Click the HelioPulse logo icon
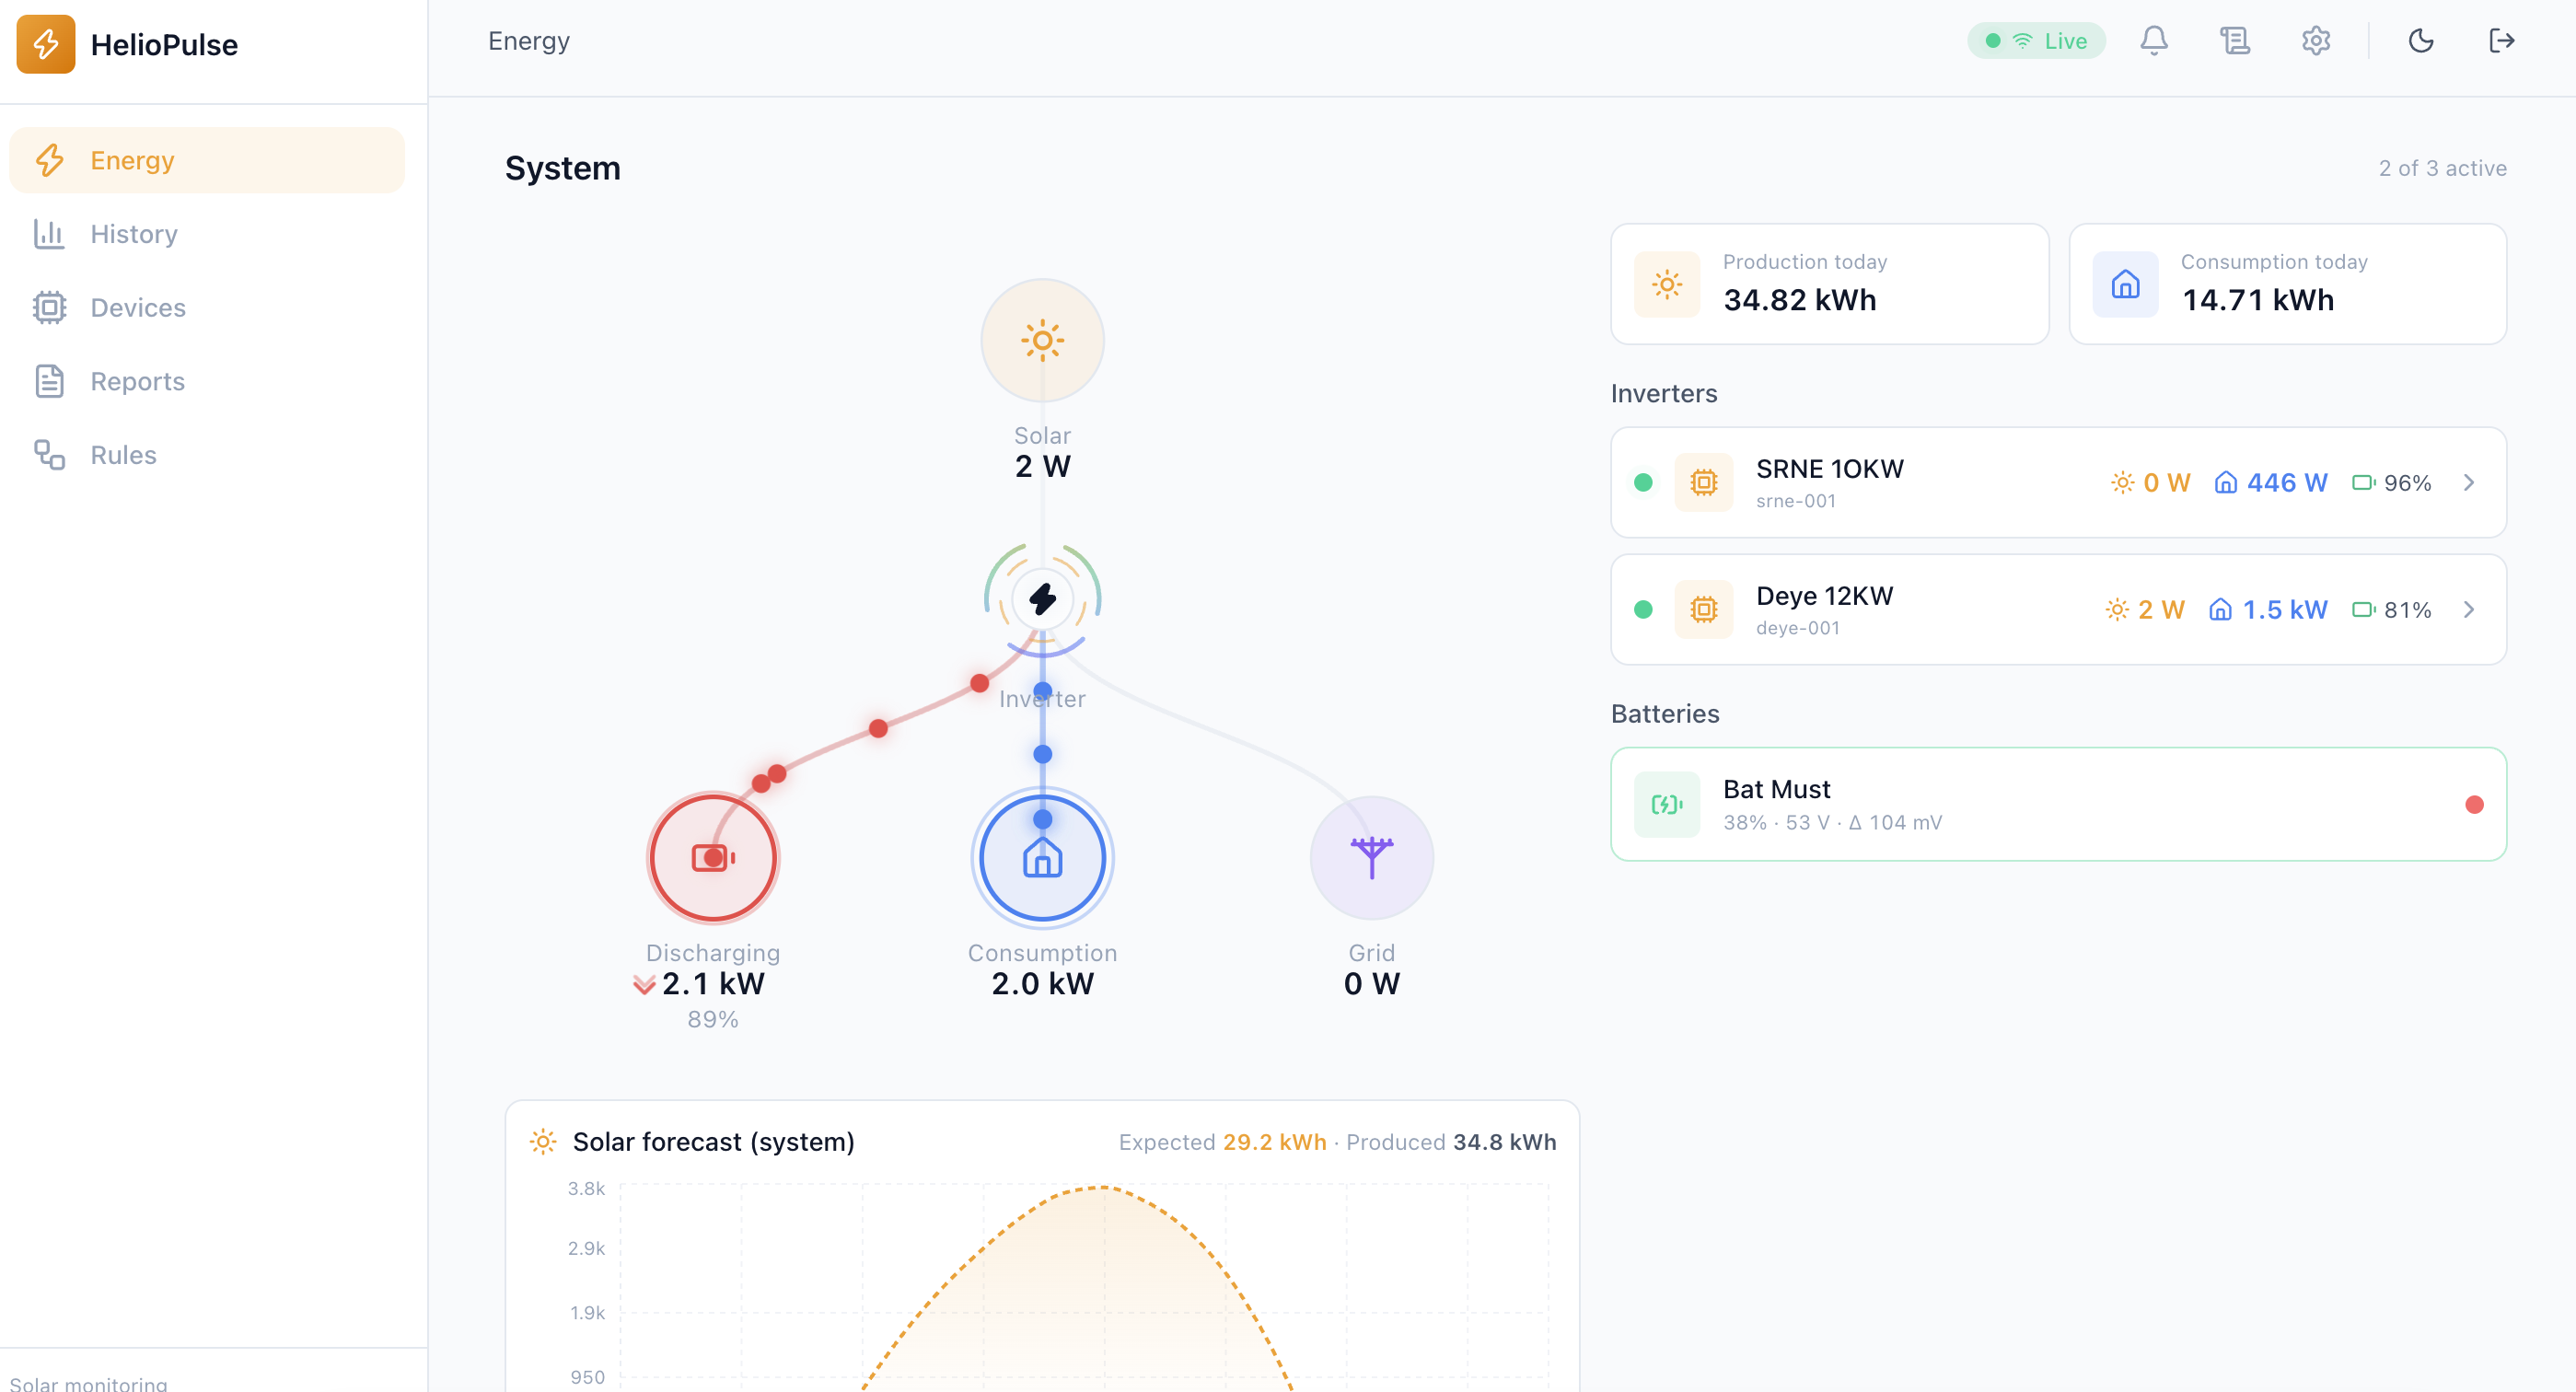The height and width of the screenshot is (1392, 2576). point(46,44)
